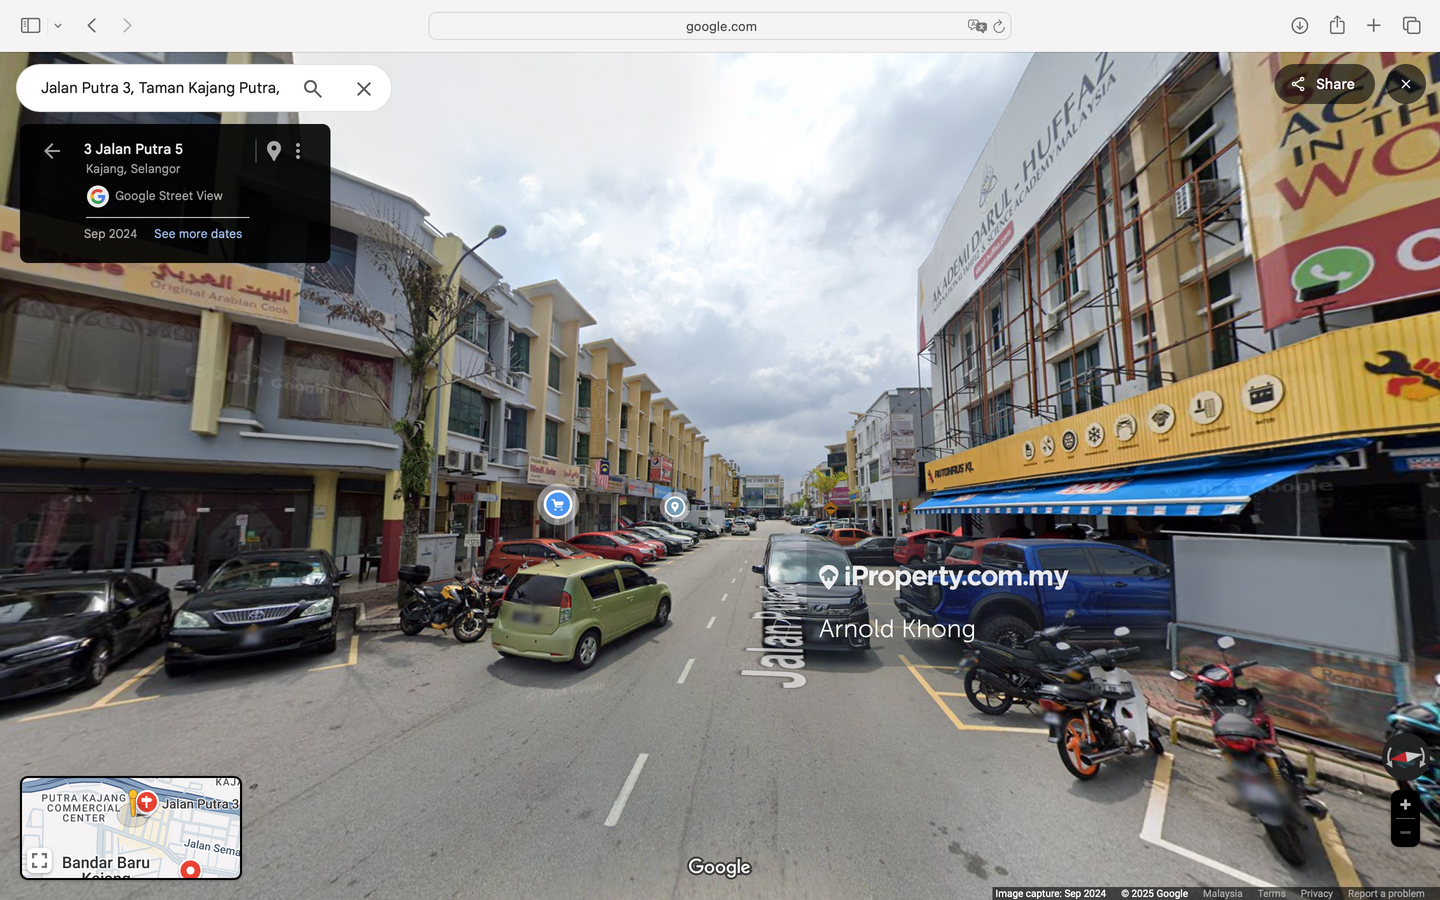The width and height of the screenshot is (1440, 900).
Task: Click the gray location pin marker on street
Action: coord(675,507)
